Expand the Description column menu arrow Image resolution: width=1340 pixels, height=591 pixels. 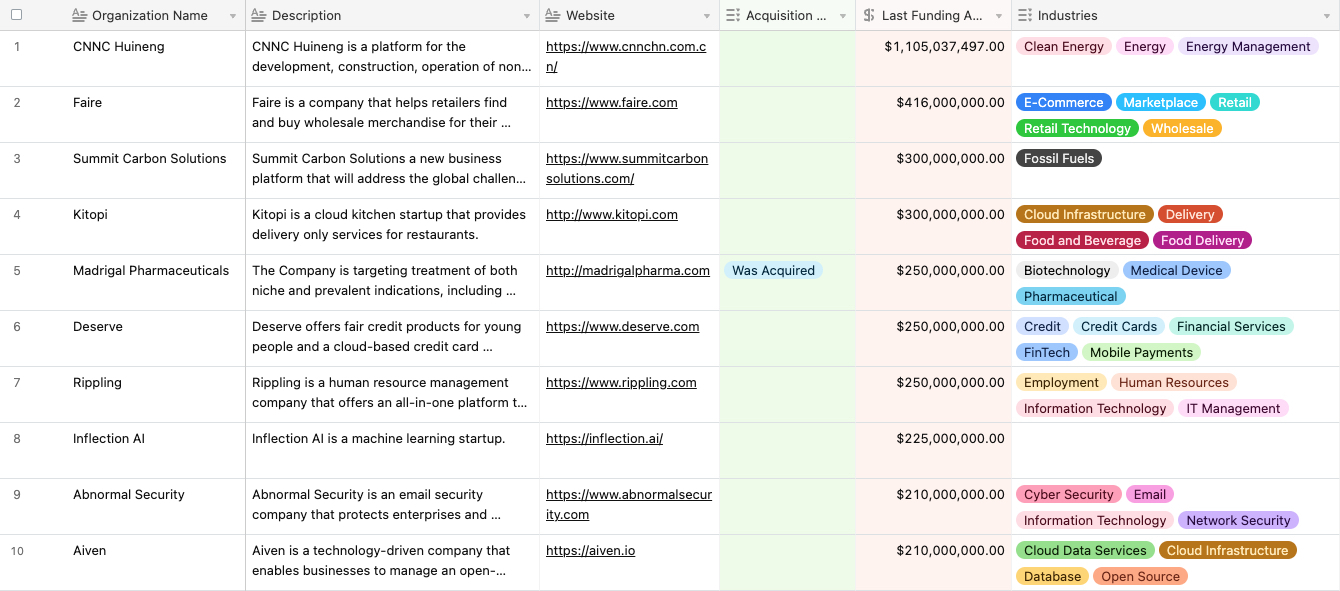coord(527,16)
